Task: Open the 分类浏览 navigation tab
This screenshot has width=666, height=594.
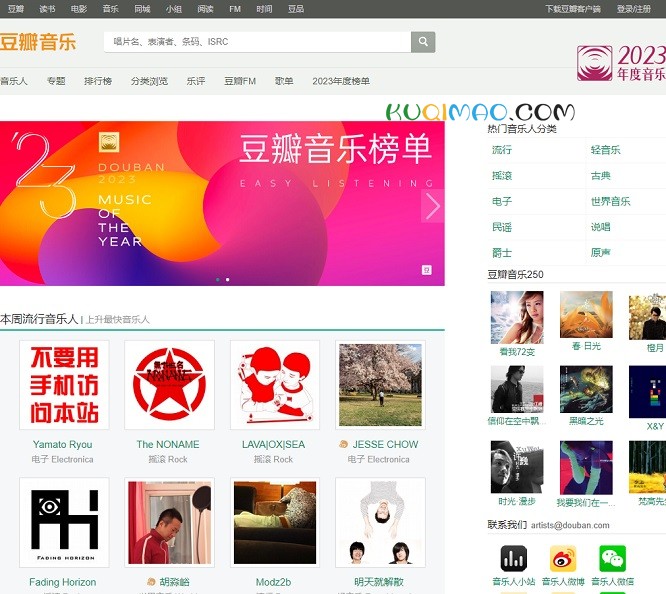Action: pos(149,81)
